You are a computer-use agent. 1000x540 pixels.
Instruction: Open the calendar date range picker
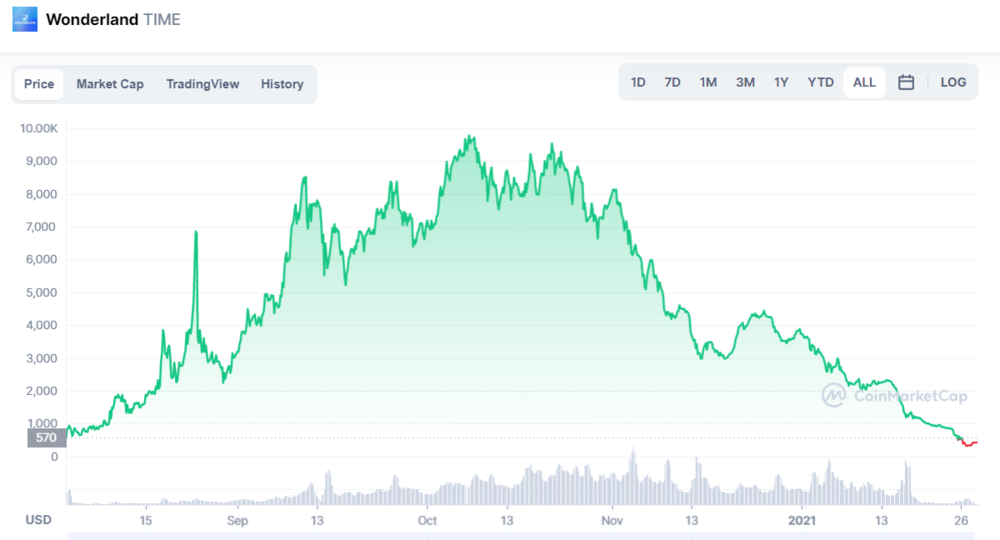[906, 83]
